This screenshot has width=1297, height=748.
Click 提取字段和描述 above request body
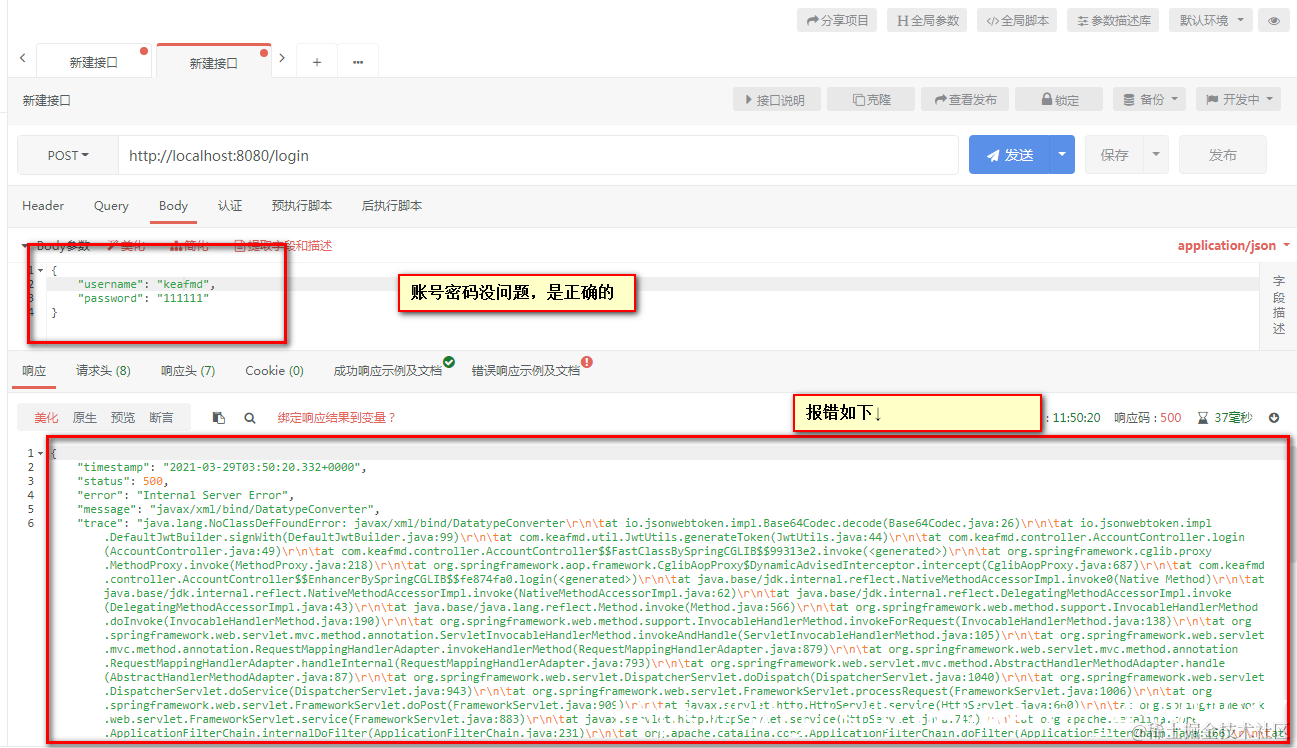(x=283, y=246)
